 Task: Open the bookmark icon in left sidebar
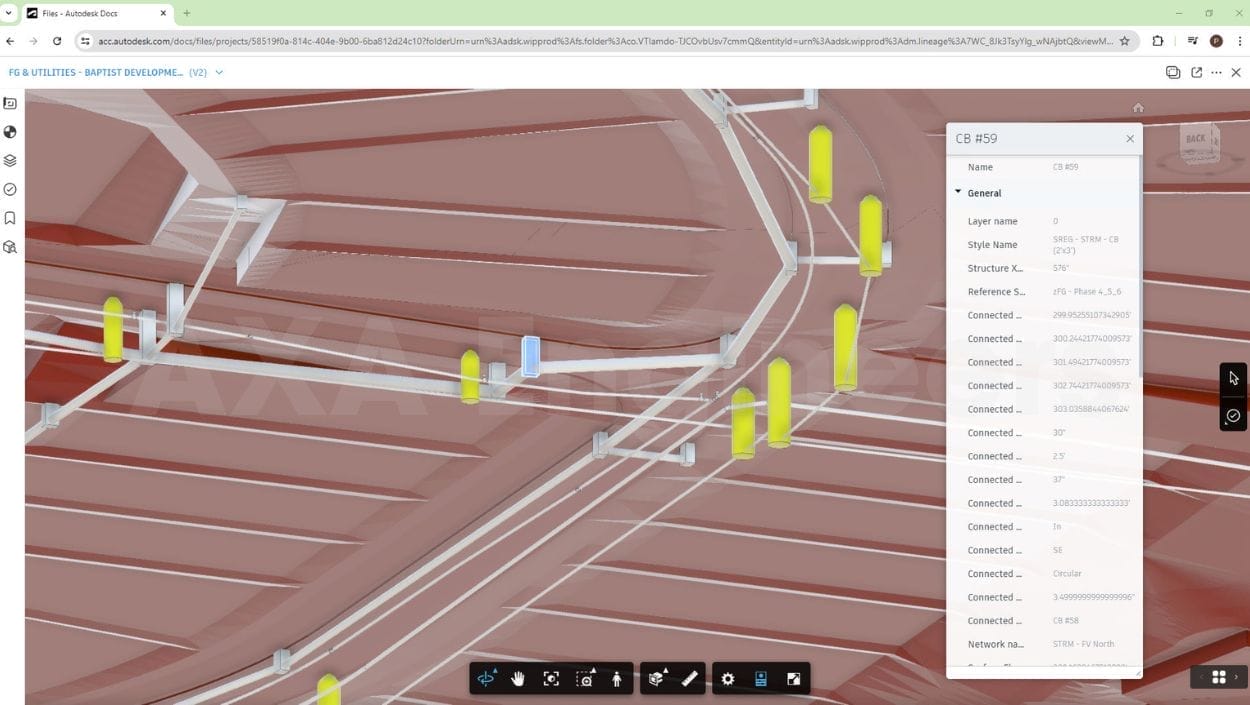tap(10, 218)
